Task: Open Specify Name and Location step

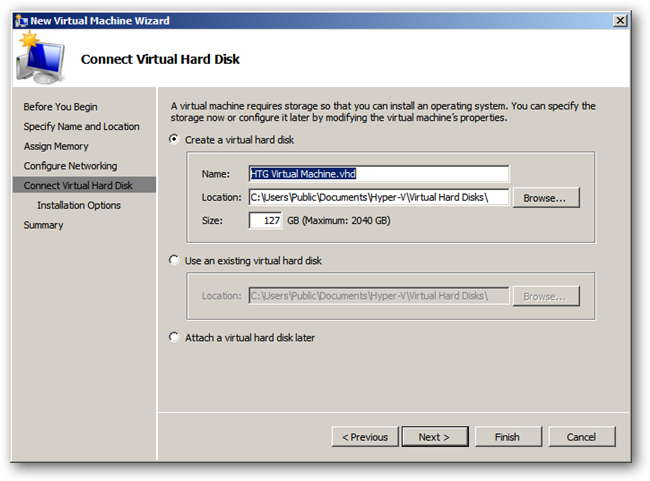Action: click(81, 126)
